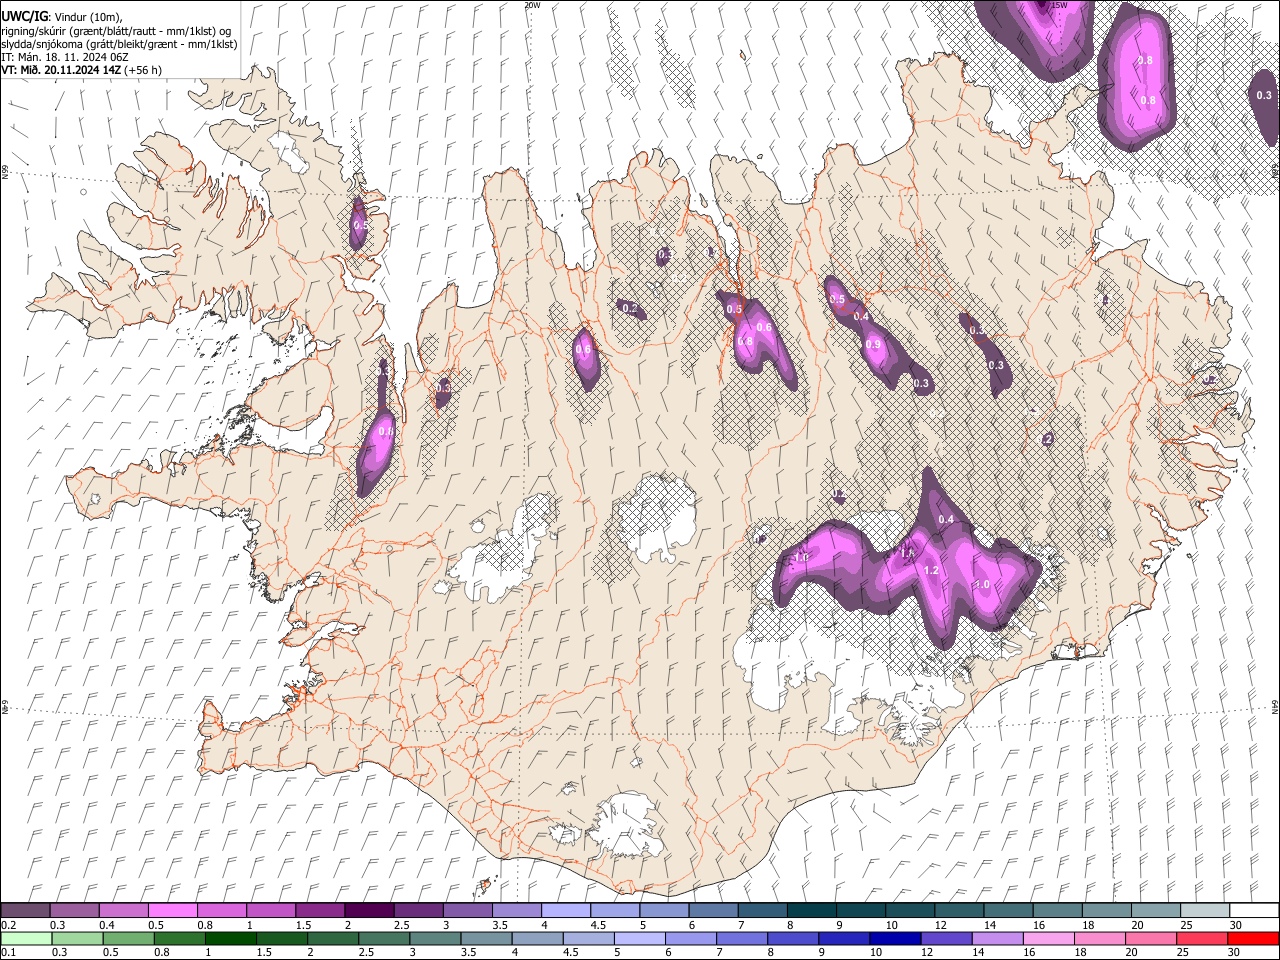Select the purple rain swatch at 12
Image resolution: width=1280 pixels, height=960 pixels.
945,938
